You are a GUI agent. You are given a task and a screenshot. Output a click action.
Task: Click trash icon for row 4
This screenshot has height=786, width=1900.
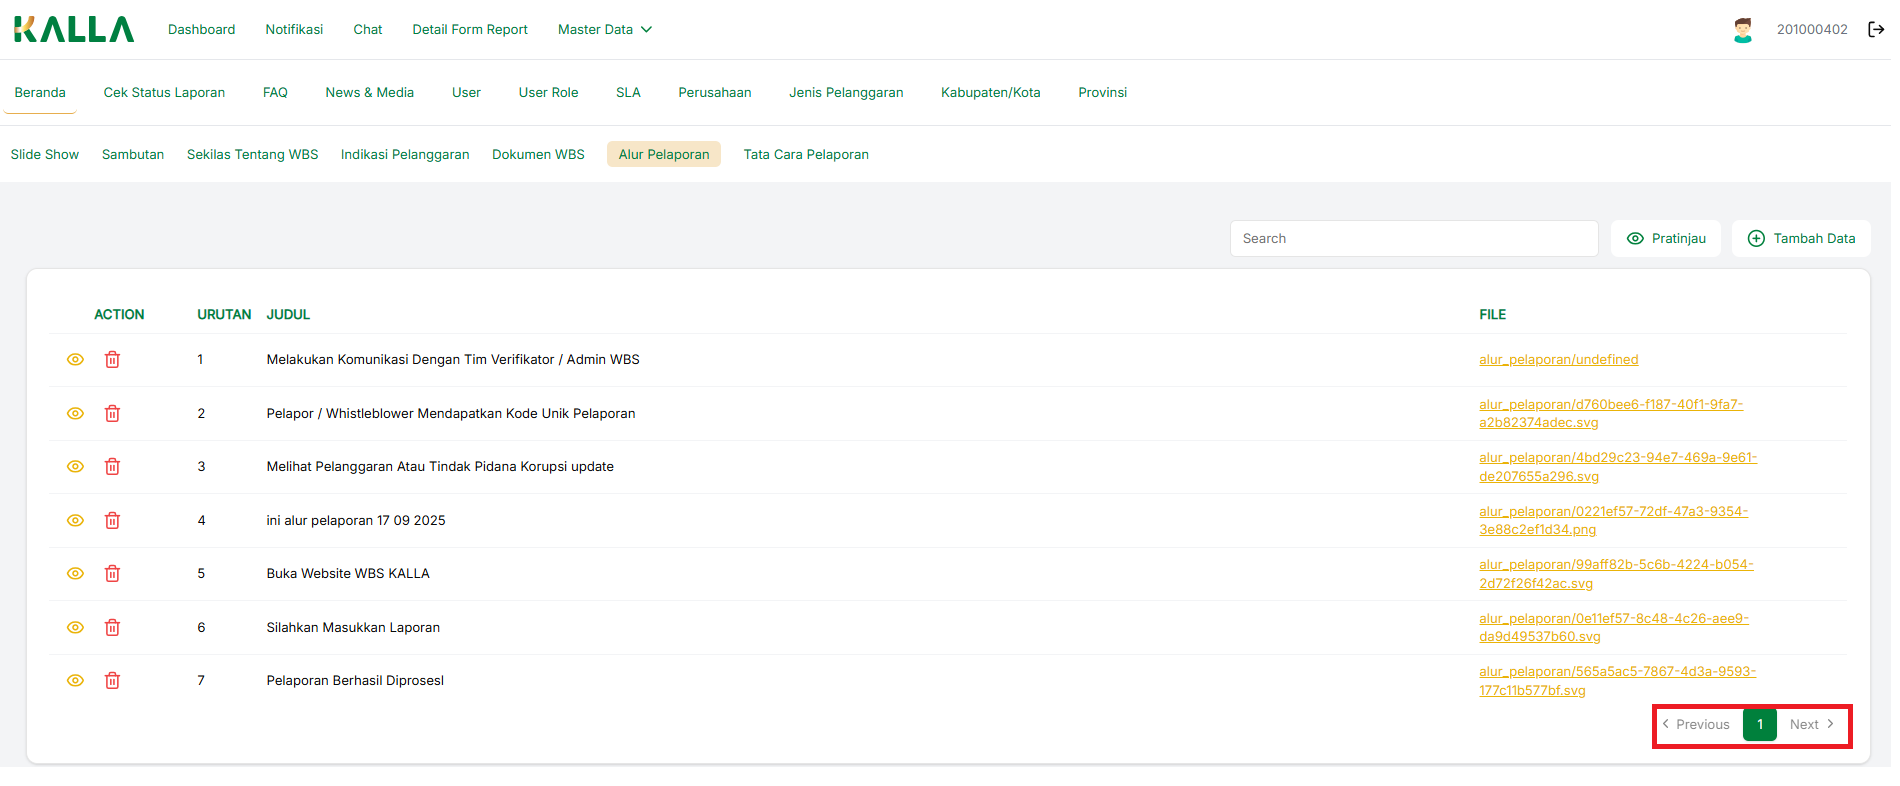point(112,521)
